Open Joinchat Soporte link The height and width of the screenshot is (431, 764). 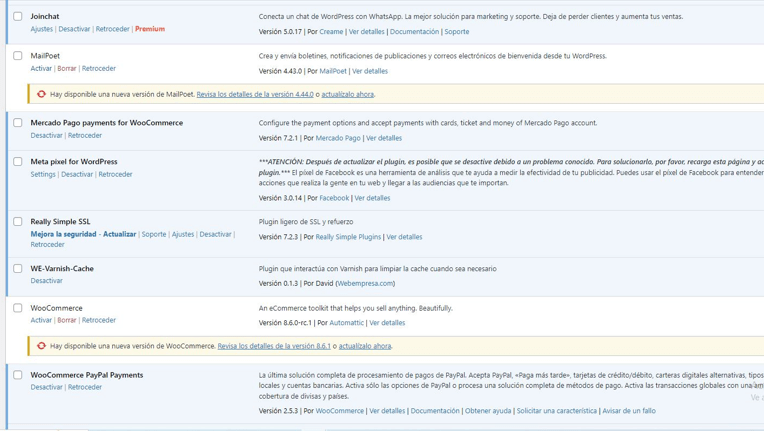[457, 32]
